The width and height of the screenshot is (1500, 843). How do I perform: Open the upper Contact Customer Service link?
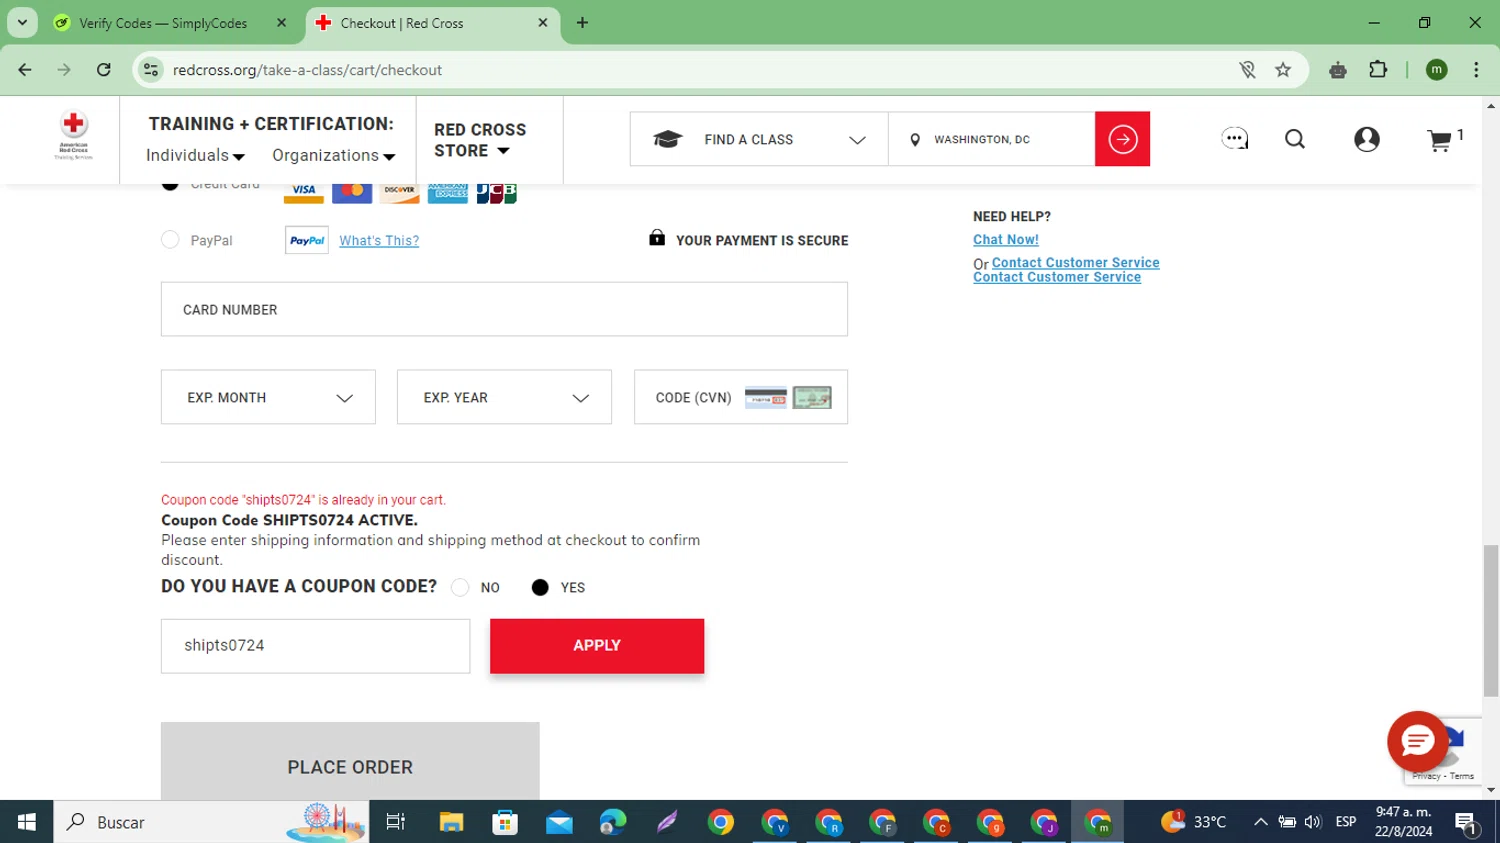click(1076, 263)
